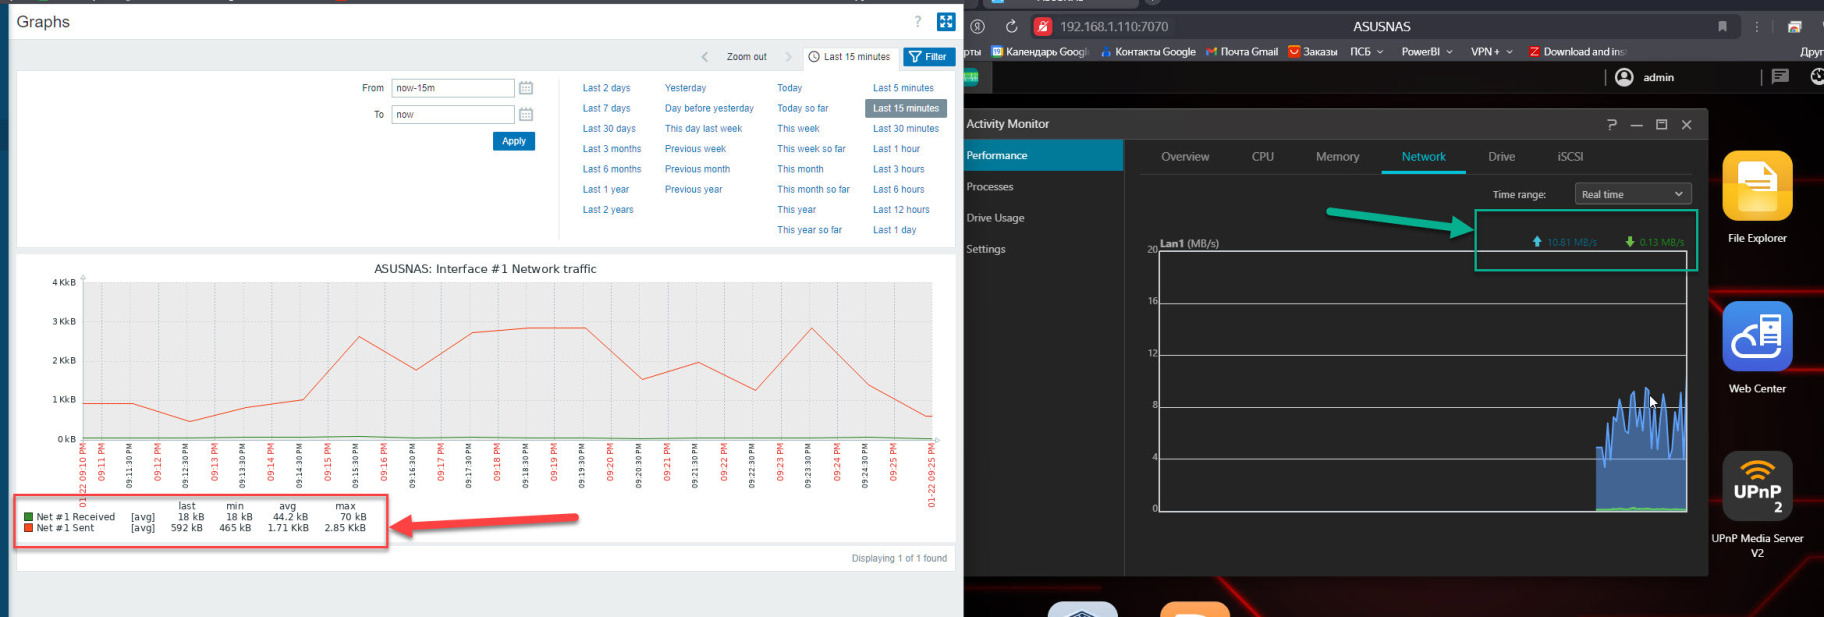Open the calendar picker next to From field
This screenshot has height=617, width=1824.
pos(526,88)
